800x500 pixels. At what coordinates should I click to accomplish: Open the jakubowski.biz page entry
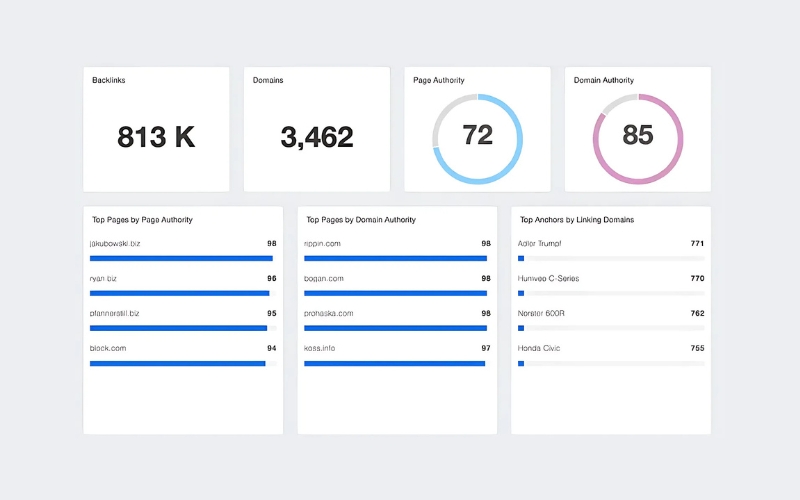click(x=115, y=243)
